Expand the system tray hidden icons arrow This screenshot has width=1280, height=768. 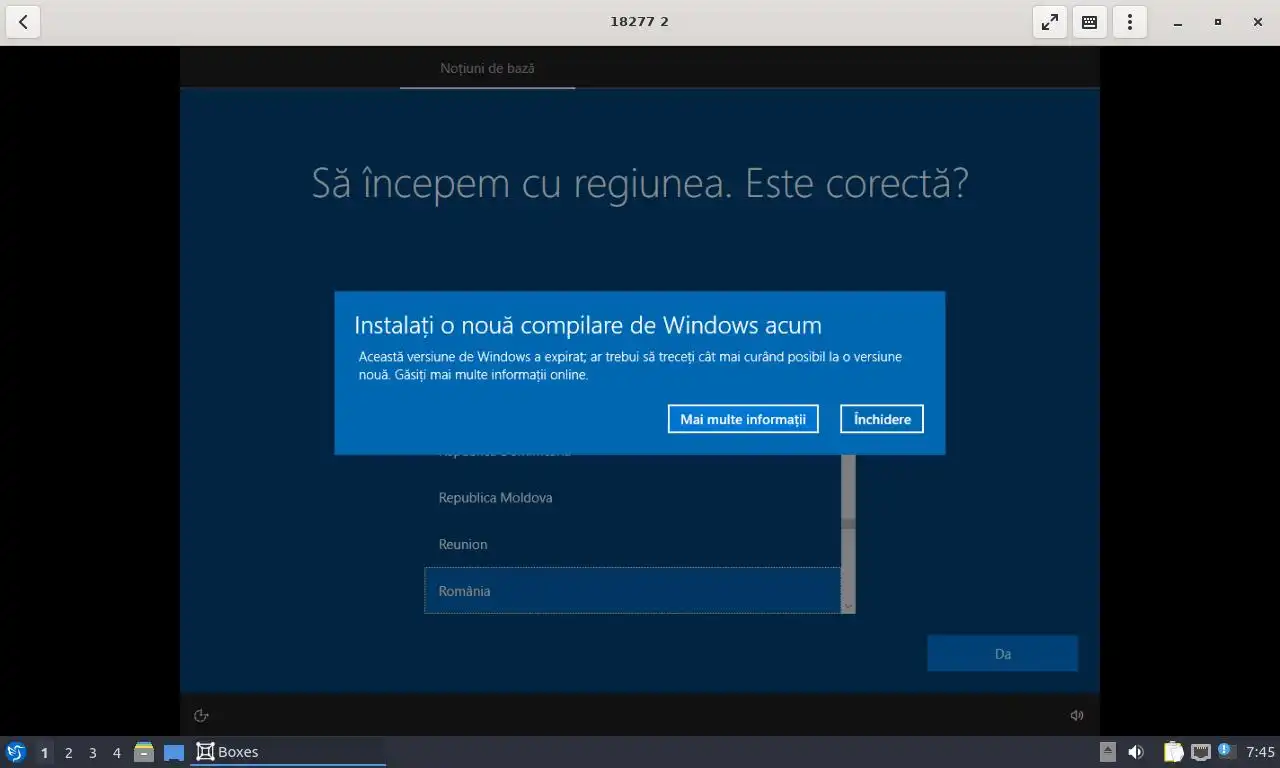1107,752
